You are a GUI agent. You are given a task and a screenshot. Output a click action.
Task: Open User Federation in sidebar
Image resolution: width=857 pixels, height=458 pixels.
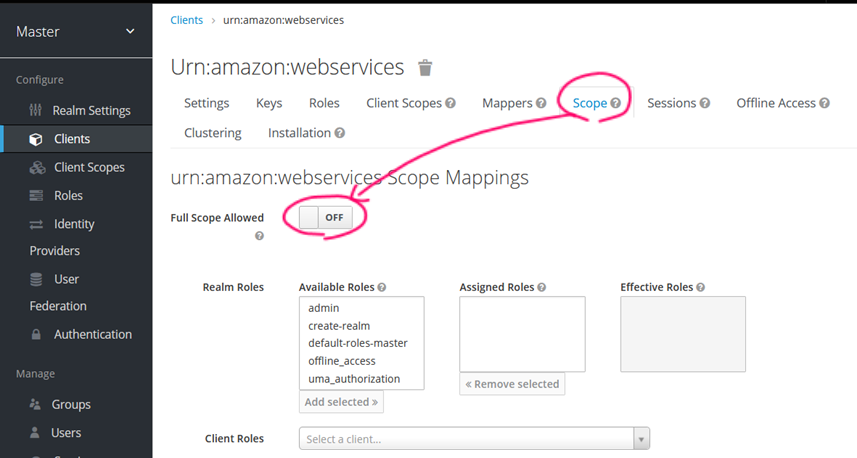(58, 292)
